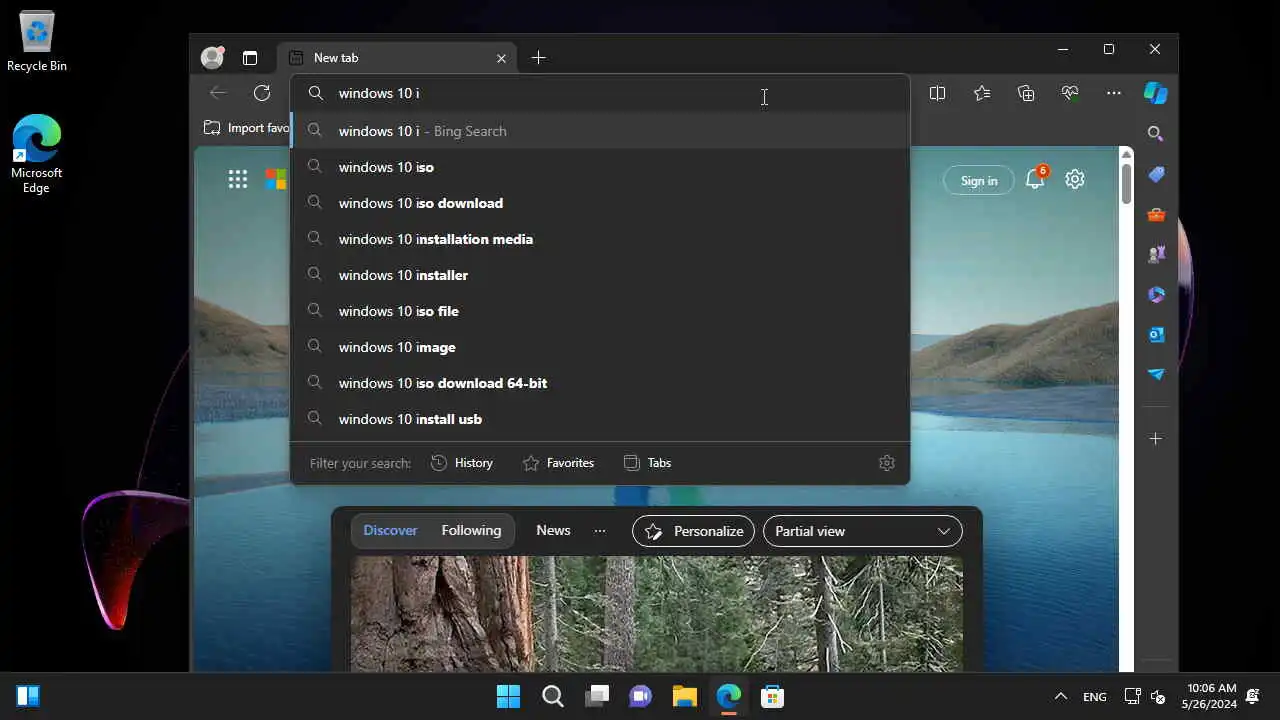Screen dimensions: 1280x720
Task: Open page settings gear icon
Action: click(1075, 179)
